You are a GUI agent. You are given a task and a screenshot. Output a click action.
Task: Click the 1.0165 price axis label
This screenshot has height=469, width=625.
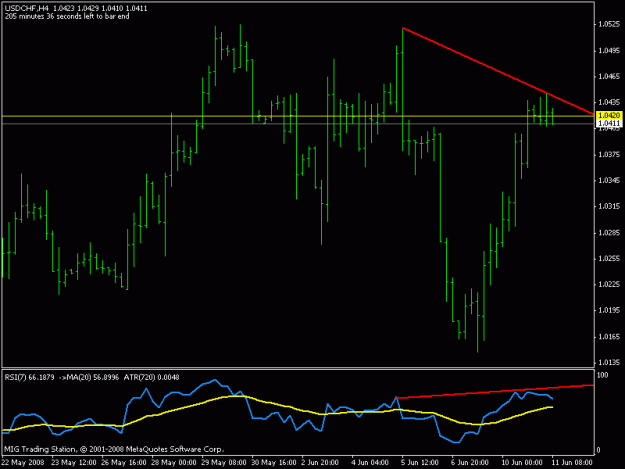609,336
